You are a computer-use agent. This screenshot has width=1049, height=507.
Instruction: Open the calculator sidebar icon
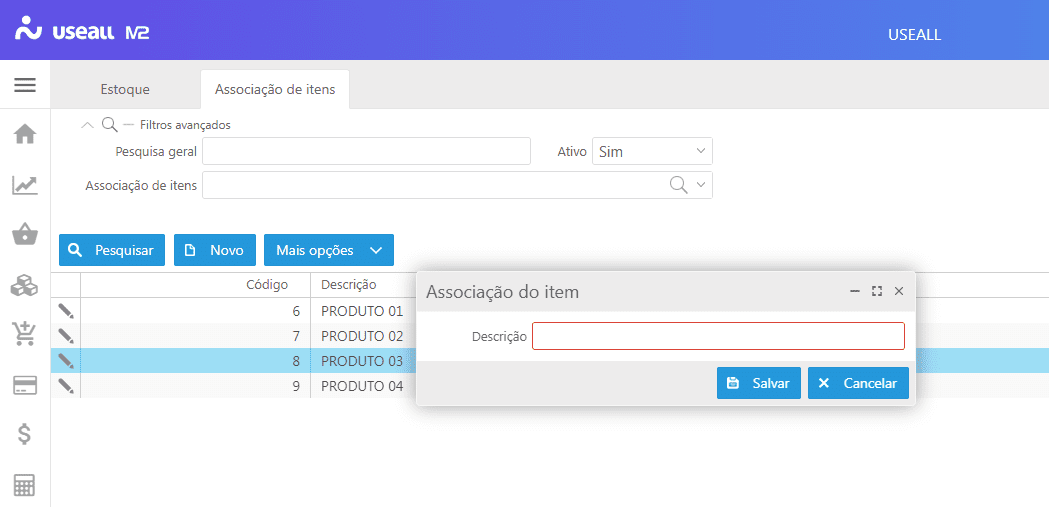(25, 485)
